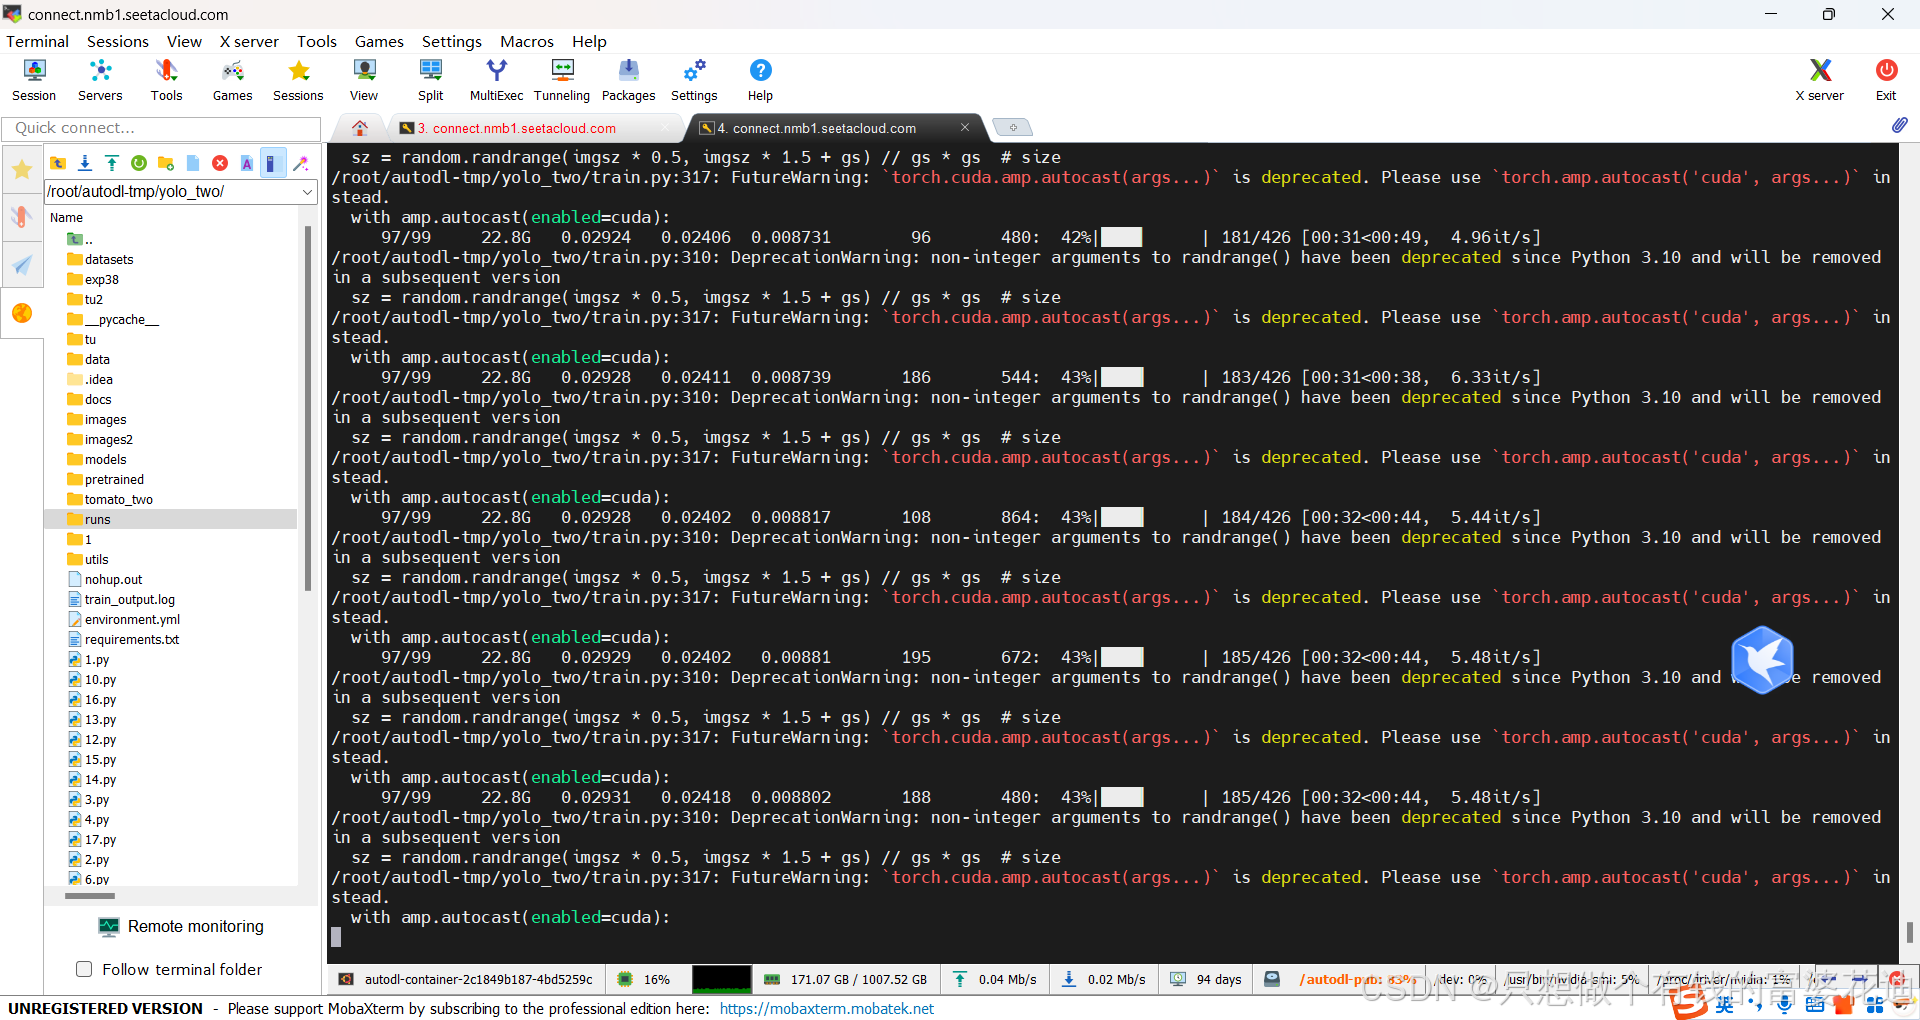
Task: Open the datasets folder in the file browser
Action: (109, 259)
